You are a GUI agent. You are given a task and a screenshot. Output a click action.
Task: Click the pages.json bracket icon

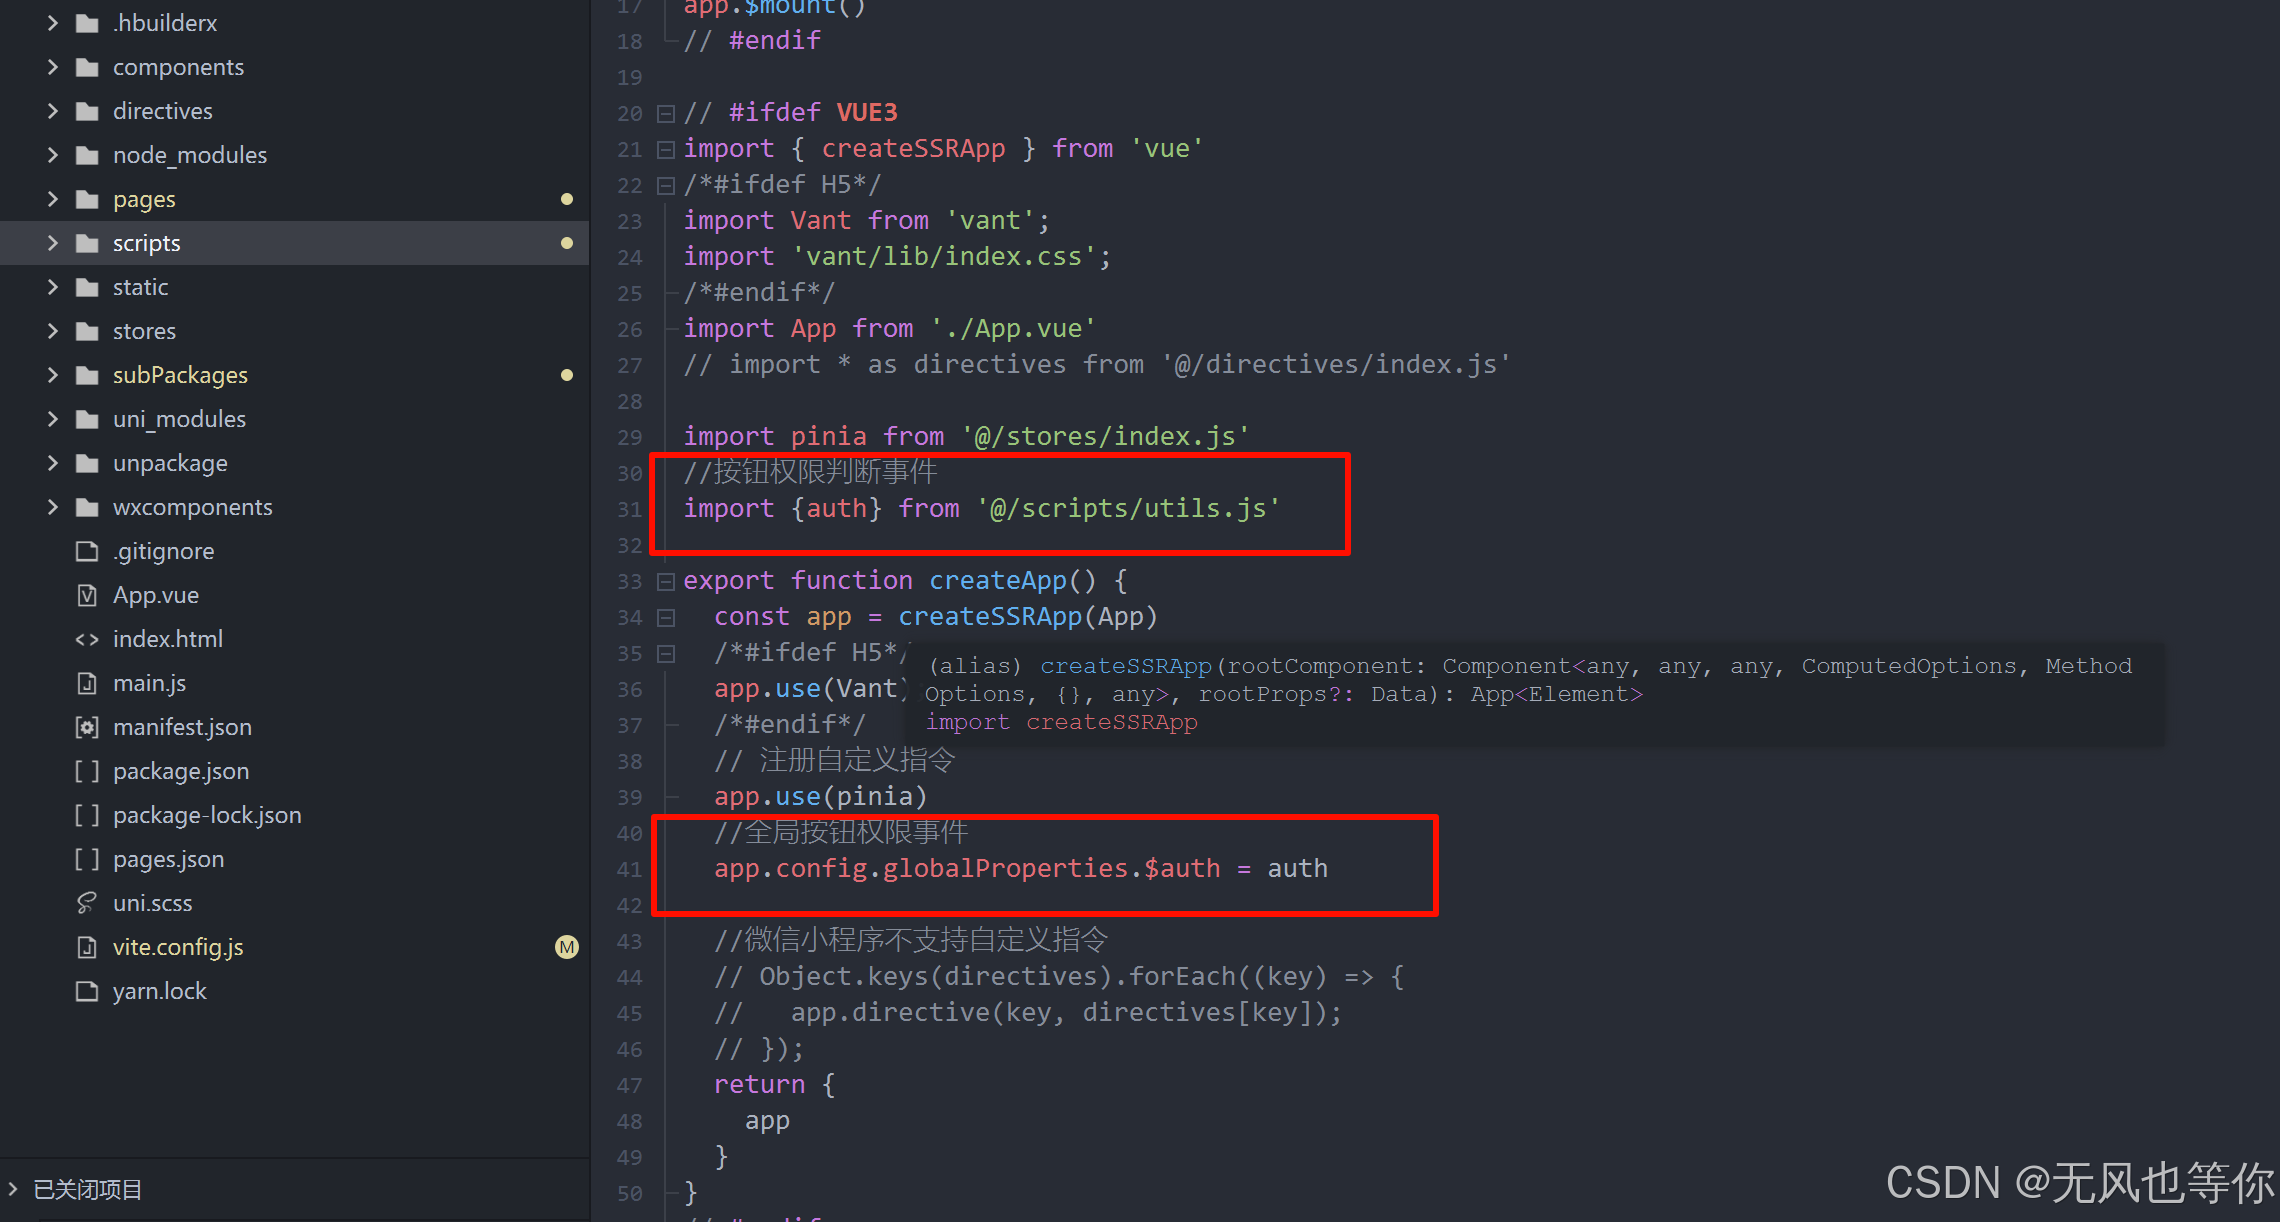87,859
